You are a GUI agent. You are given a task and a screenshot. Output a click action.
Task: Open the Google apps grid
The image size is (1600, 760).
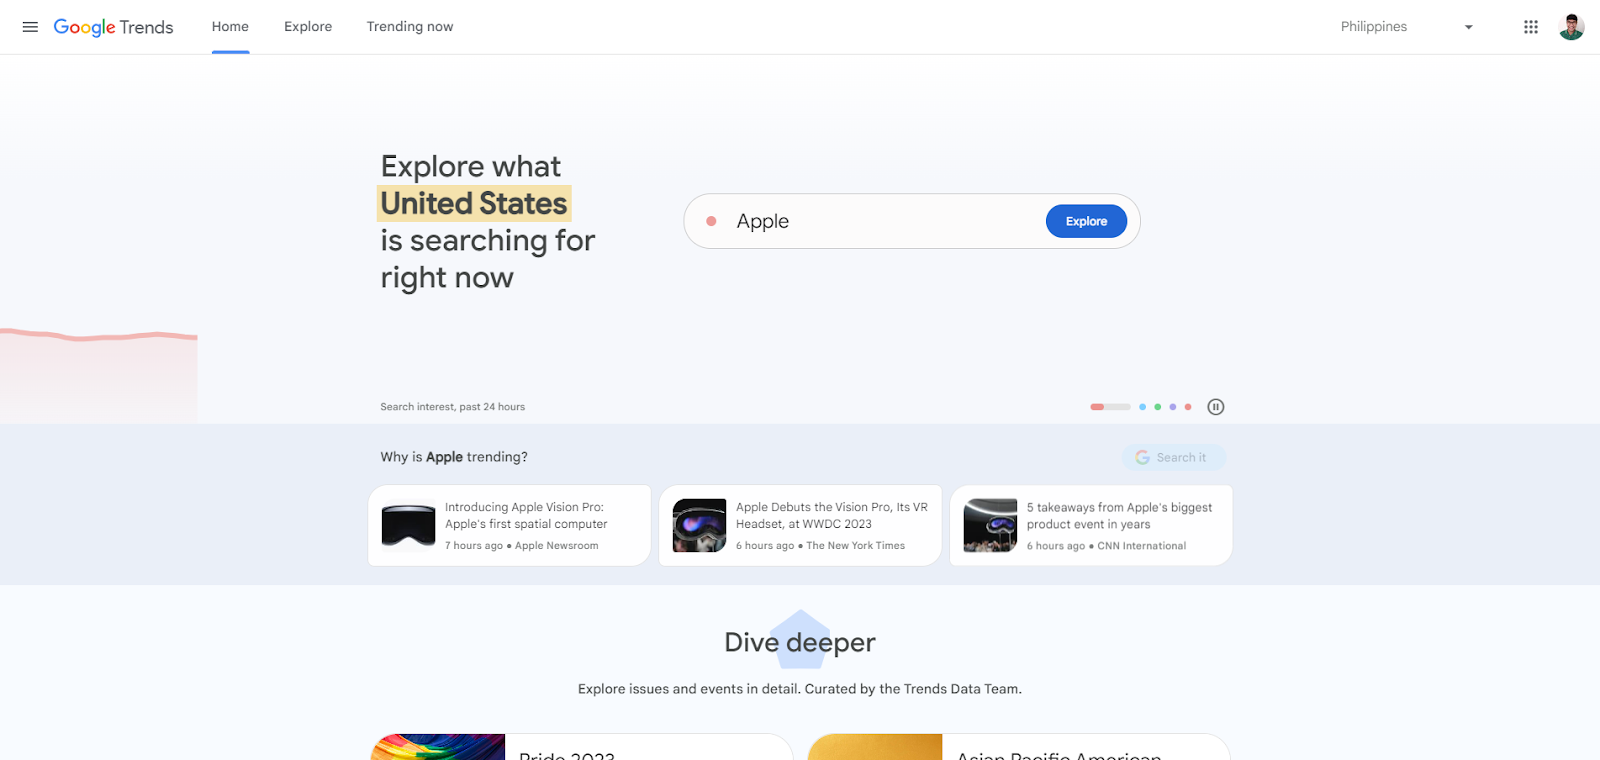coord(1530,27)
